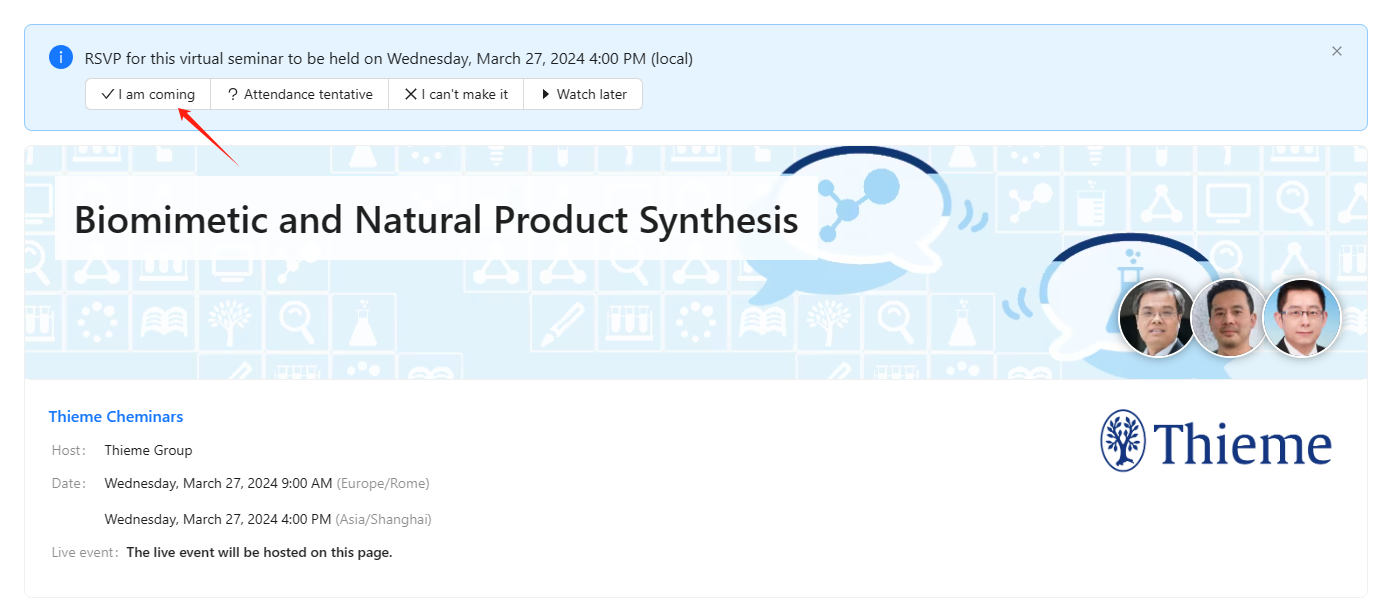Viewport: 1387px width, 616px height.
Task: Click the 'Biomimetic and Natural Product Synthesis' title
Action: [436, 220]
